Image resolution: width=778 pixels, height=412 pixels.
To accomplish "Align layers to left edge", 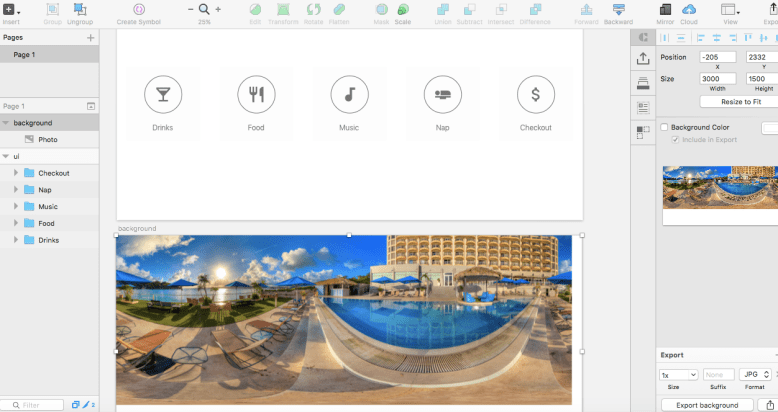I will [701, 38].
